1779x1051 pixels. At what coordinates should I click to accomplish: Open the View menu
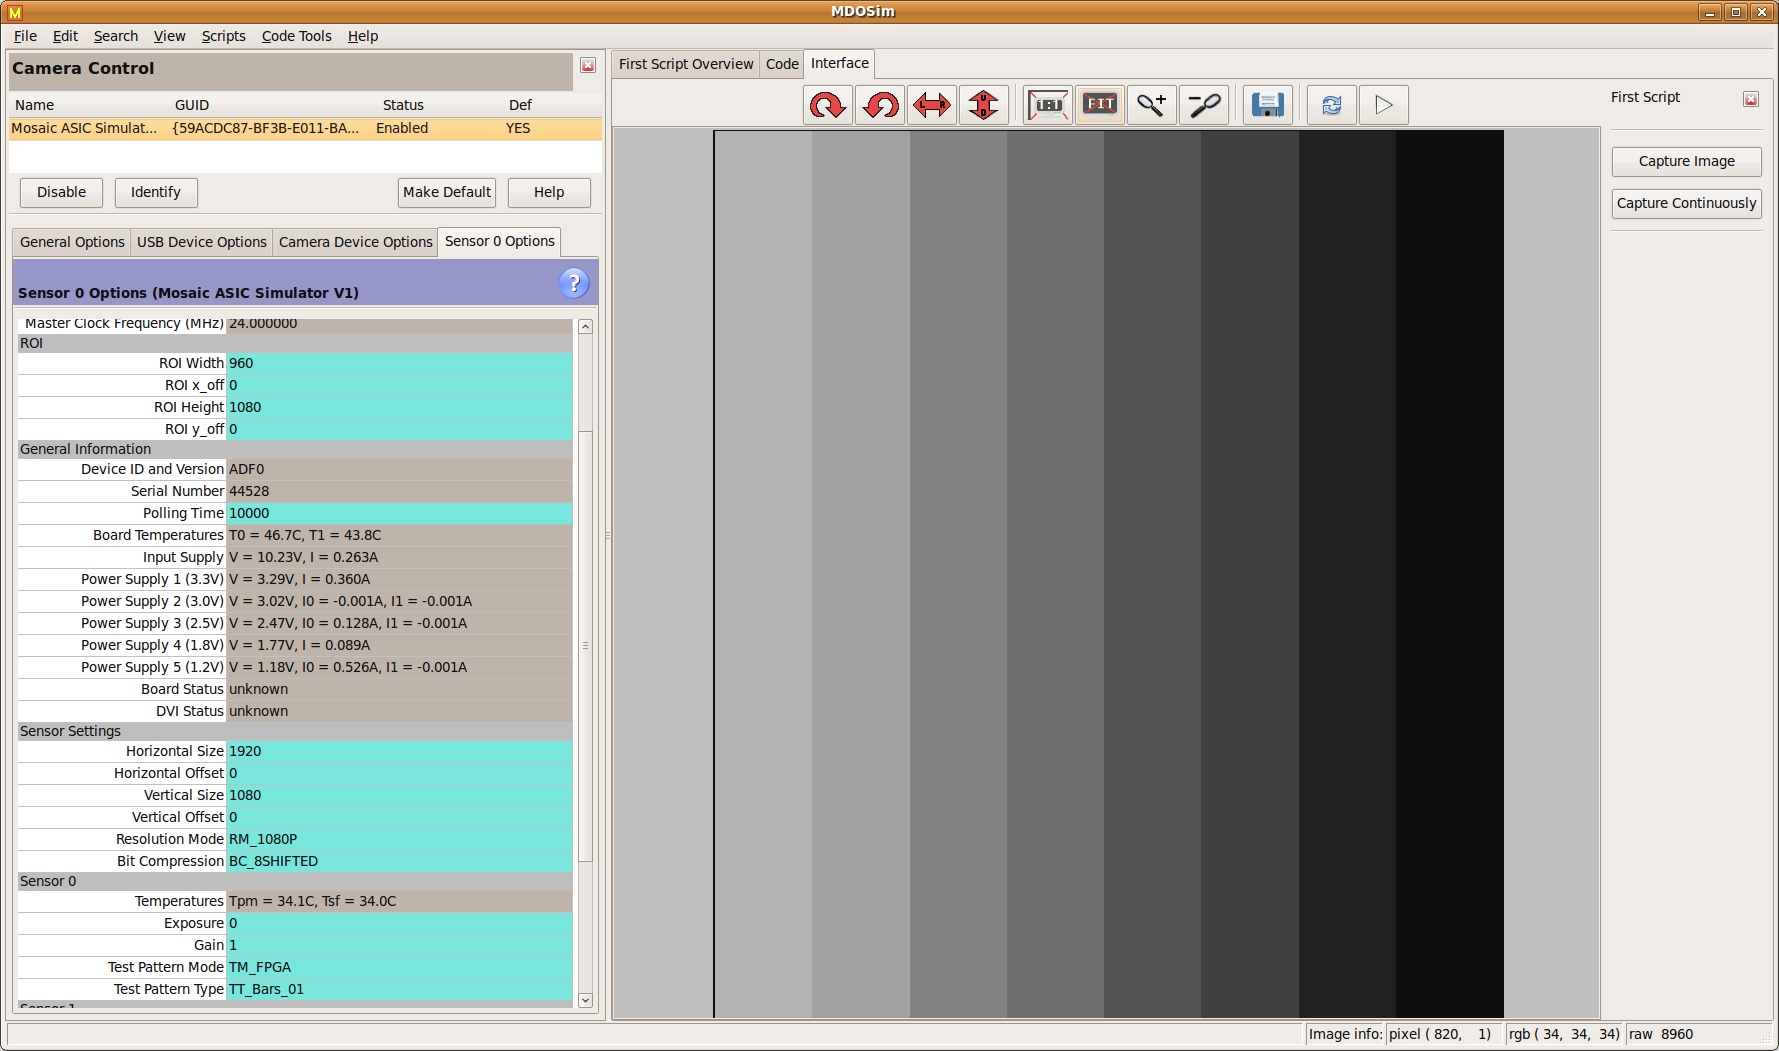(x=169, y=36)
